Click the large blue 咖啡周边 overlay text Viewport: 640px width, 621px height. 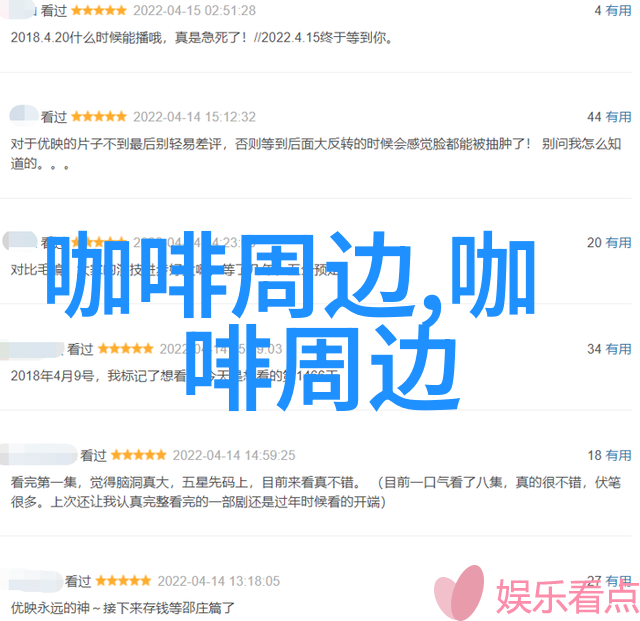pos(289,320)
